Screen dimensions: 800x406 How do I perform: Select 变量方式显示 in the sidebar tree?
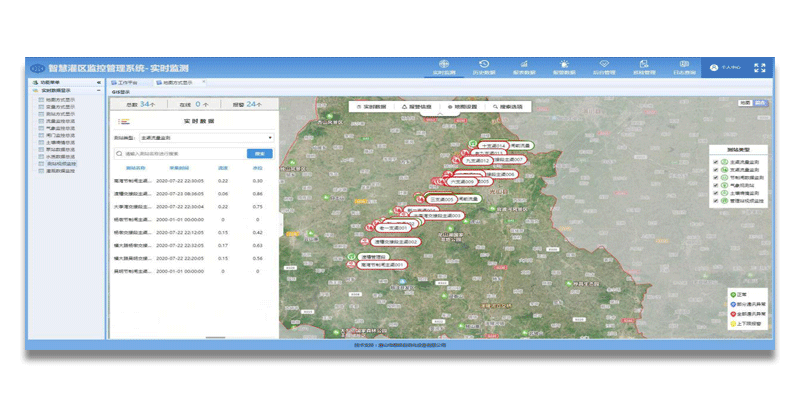point(60,107)
